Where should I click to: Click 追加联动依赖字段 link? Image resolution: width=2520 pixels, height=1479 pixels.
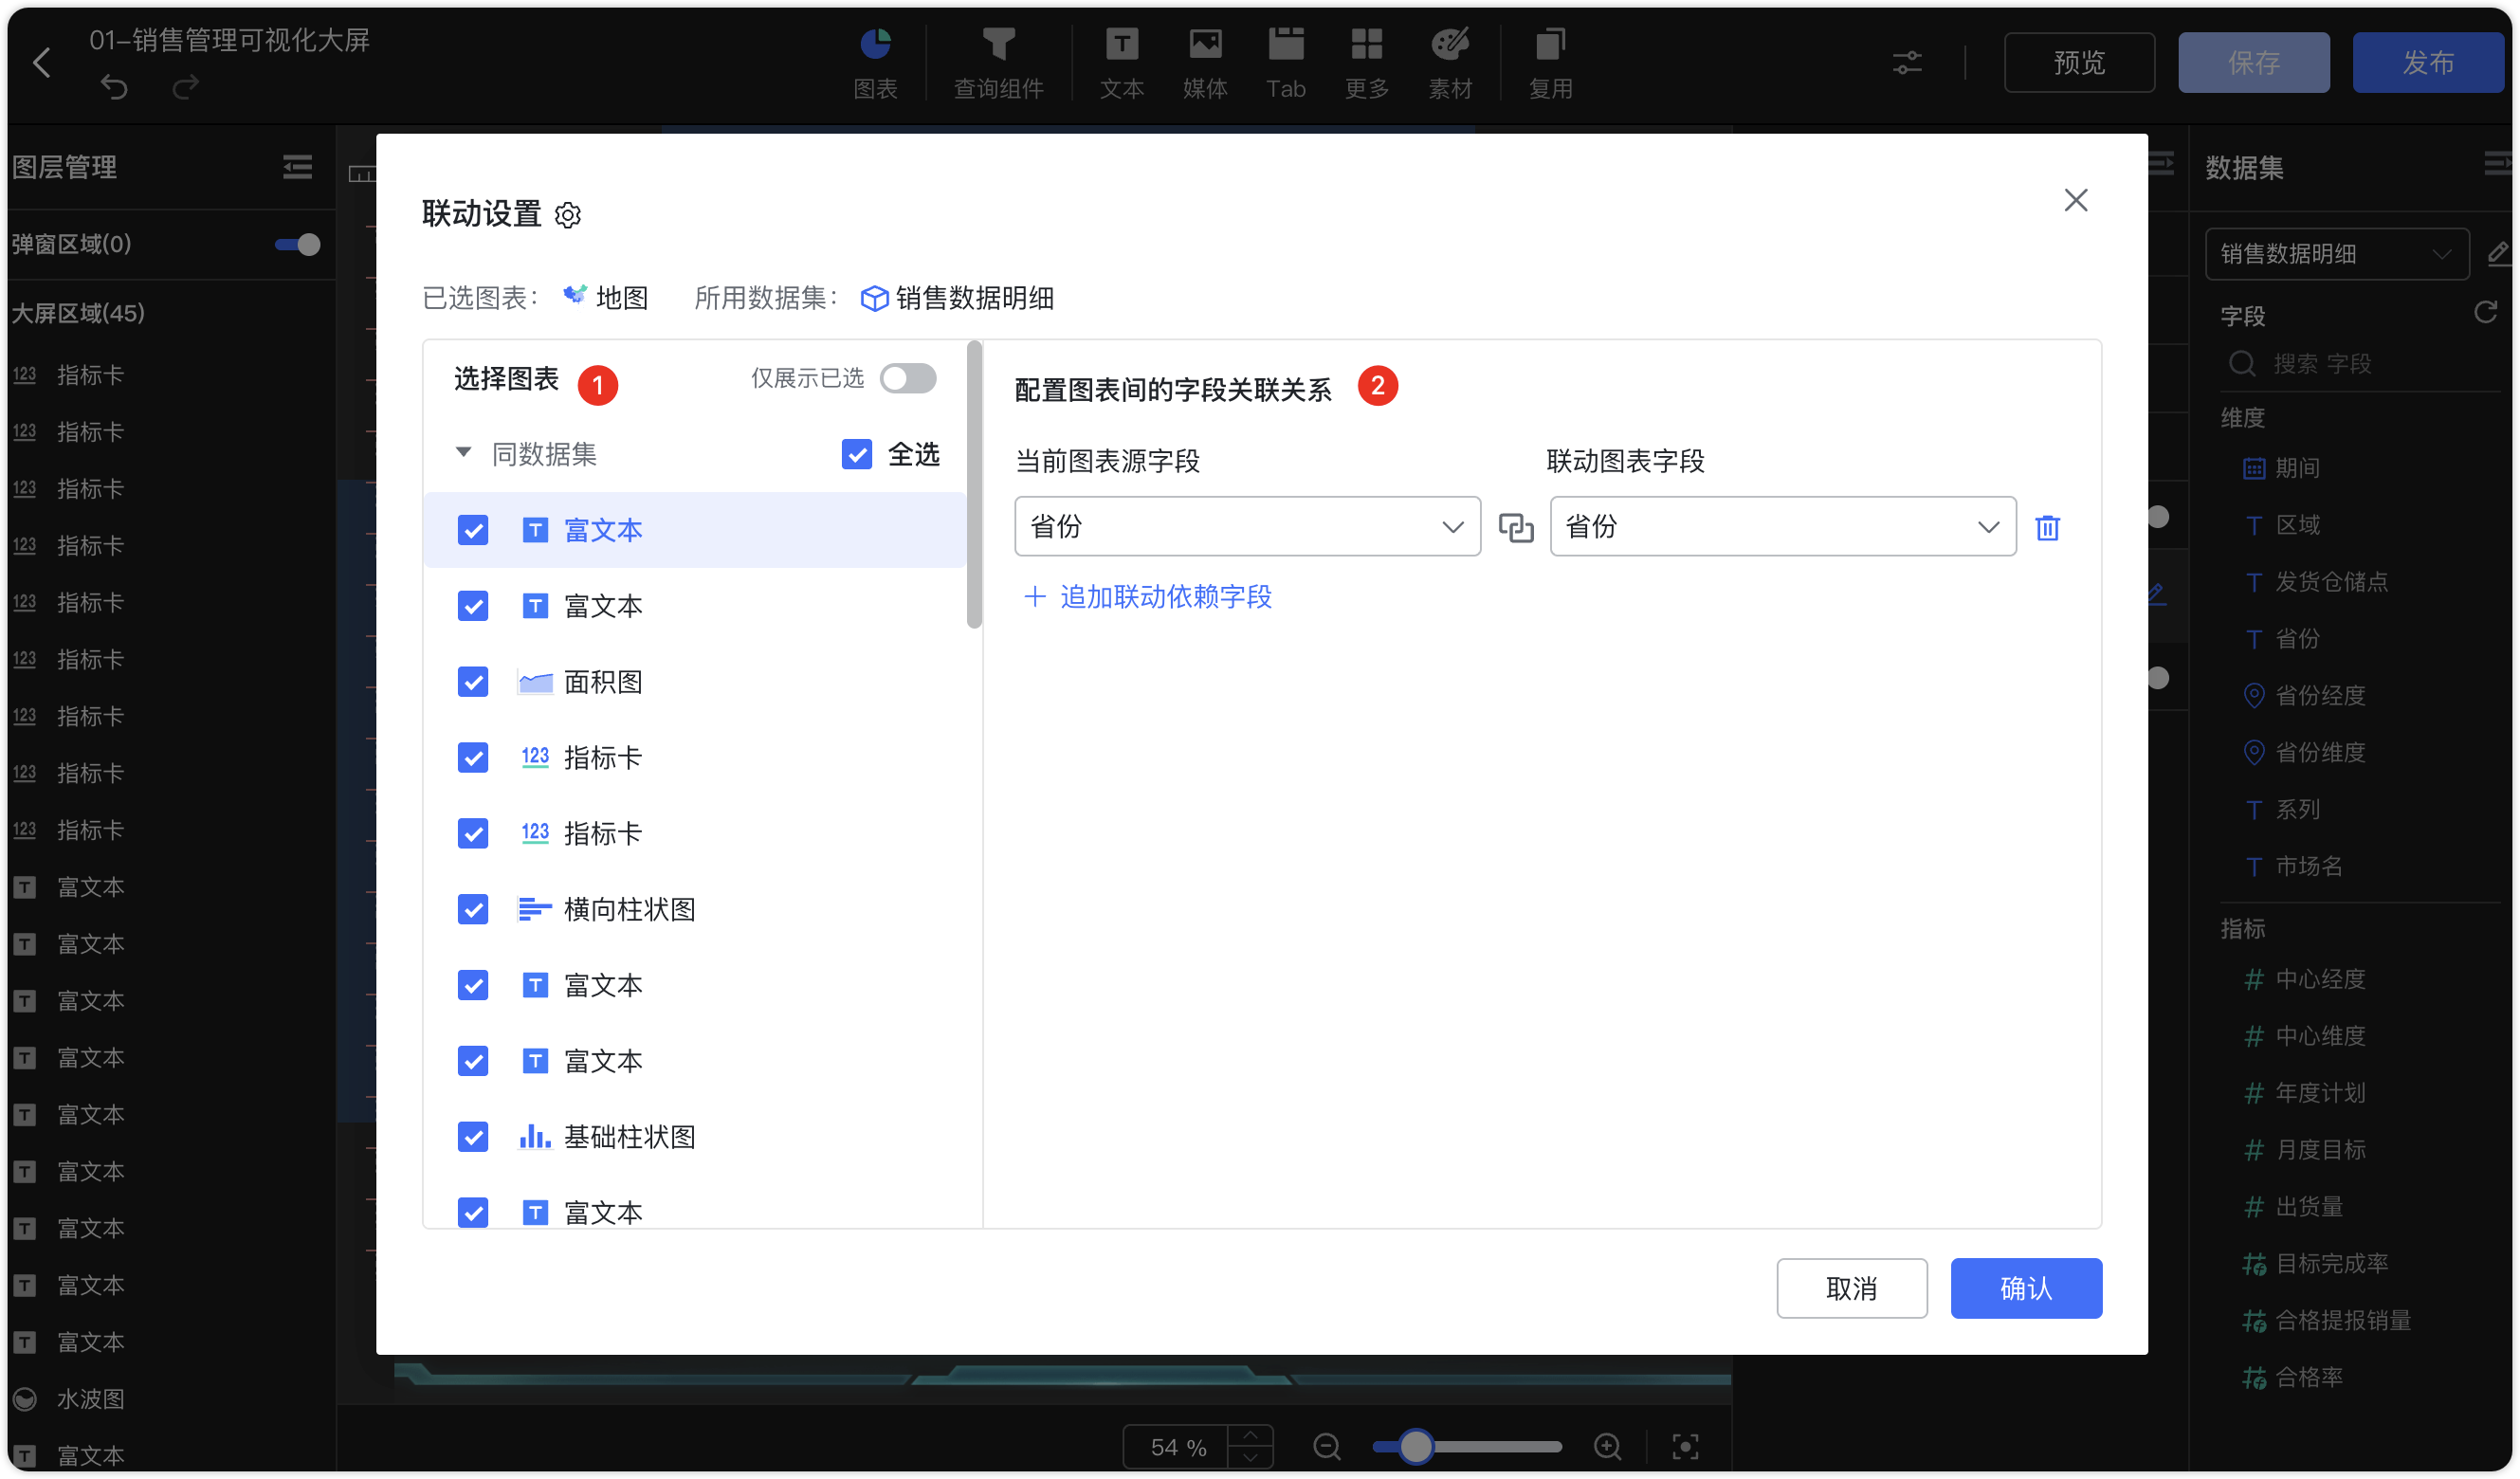pyautogui.click(x=1147, y=597)
